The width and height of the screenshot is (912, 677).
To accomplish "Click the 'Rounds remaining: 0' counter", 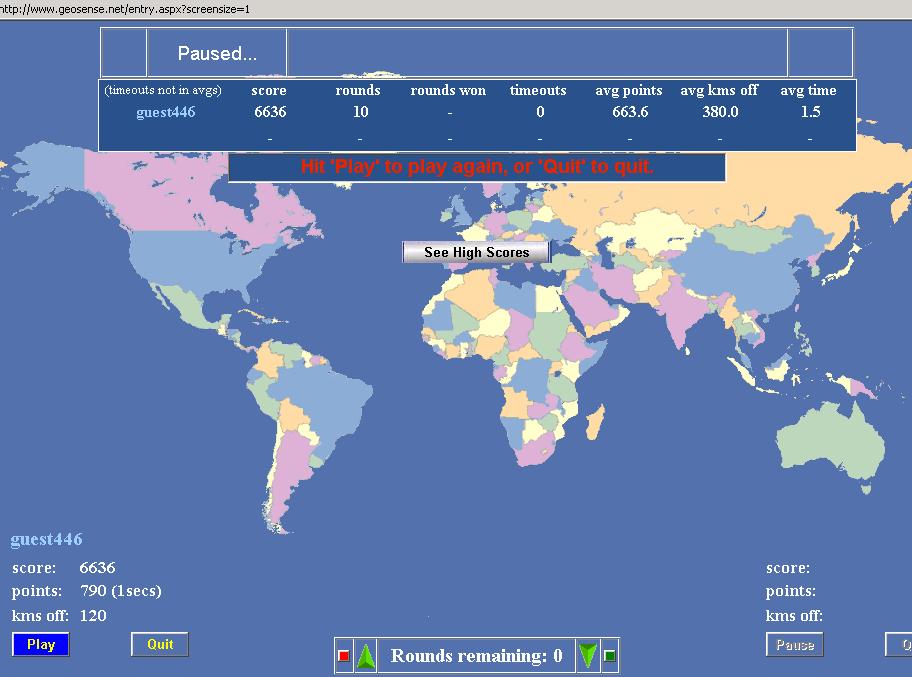I will pos(476,656).
